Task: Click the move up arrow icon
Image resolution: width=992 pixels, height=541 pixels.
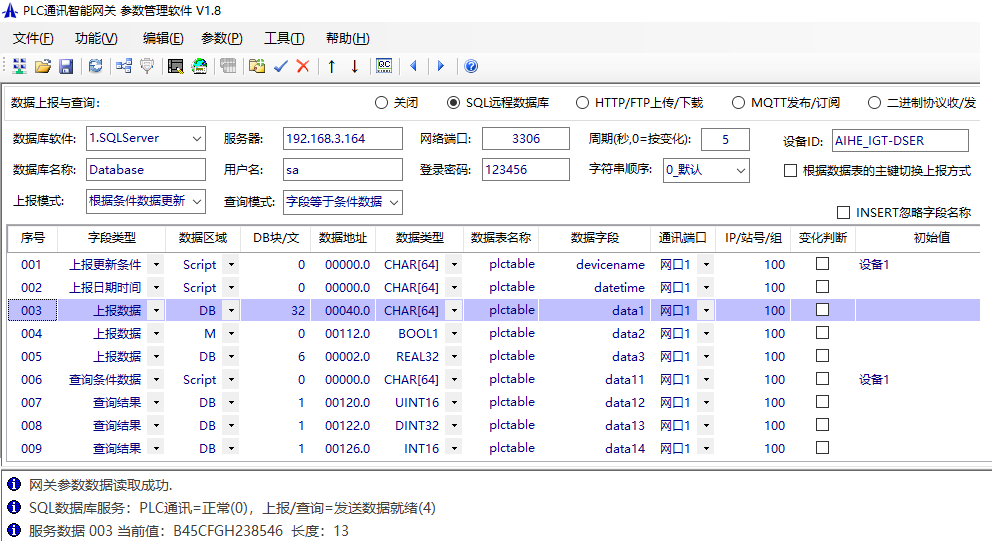Action: (x=332, y=66)
